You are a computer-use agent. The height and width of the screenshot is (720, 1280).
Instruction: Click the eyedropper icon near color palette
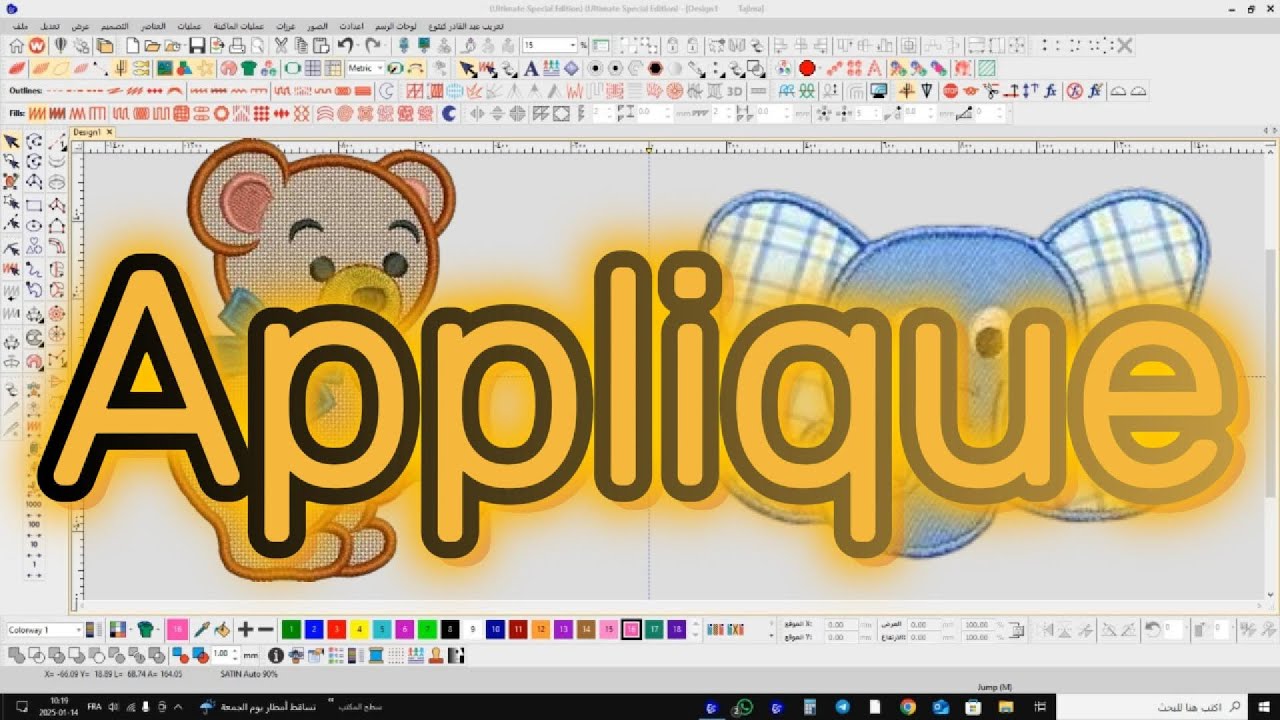point(201,629)
